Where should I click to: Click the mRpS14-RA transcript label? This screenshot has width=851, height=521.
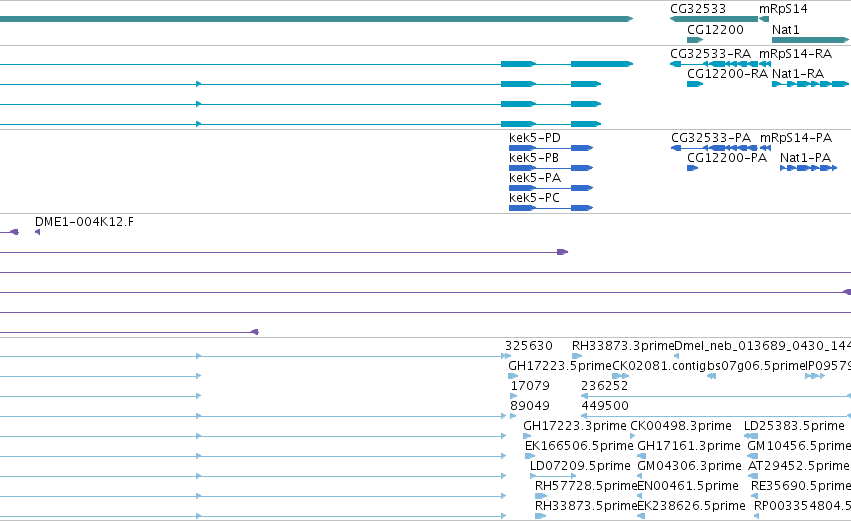[x=795, y=54]
